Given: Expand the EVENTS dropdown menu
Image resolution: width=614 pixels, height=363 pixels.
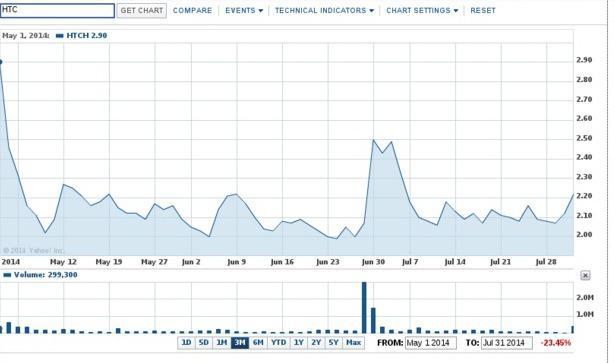Looking at the screenshot, I should (244, 11).
